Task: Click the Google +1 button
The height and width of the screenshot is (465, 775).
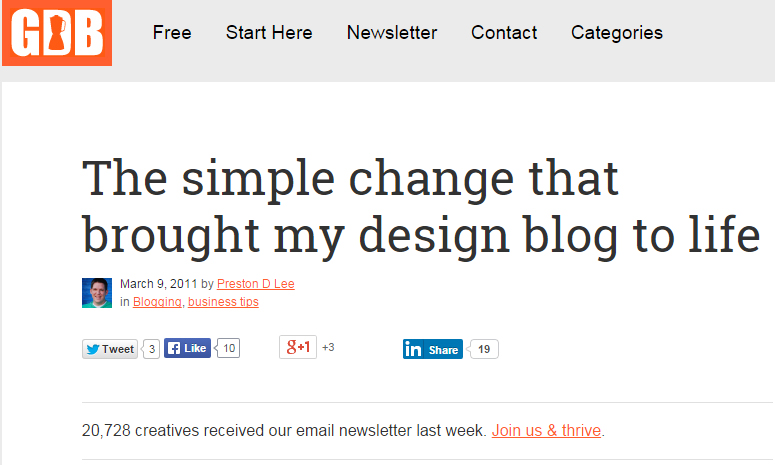Action: pyautogui.click(x=298, y=347)
